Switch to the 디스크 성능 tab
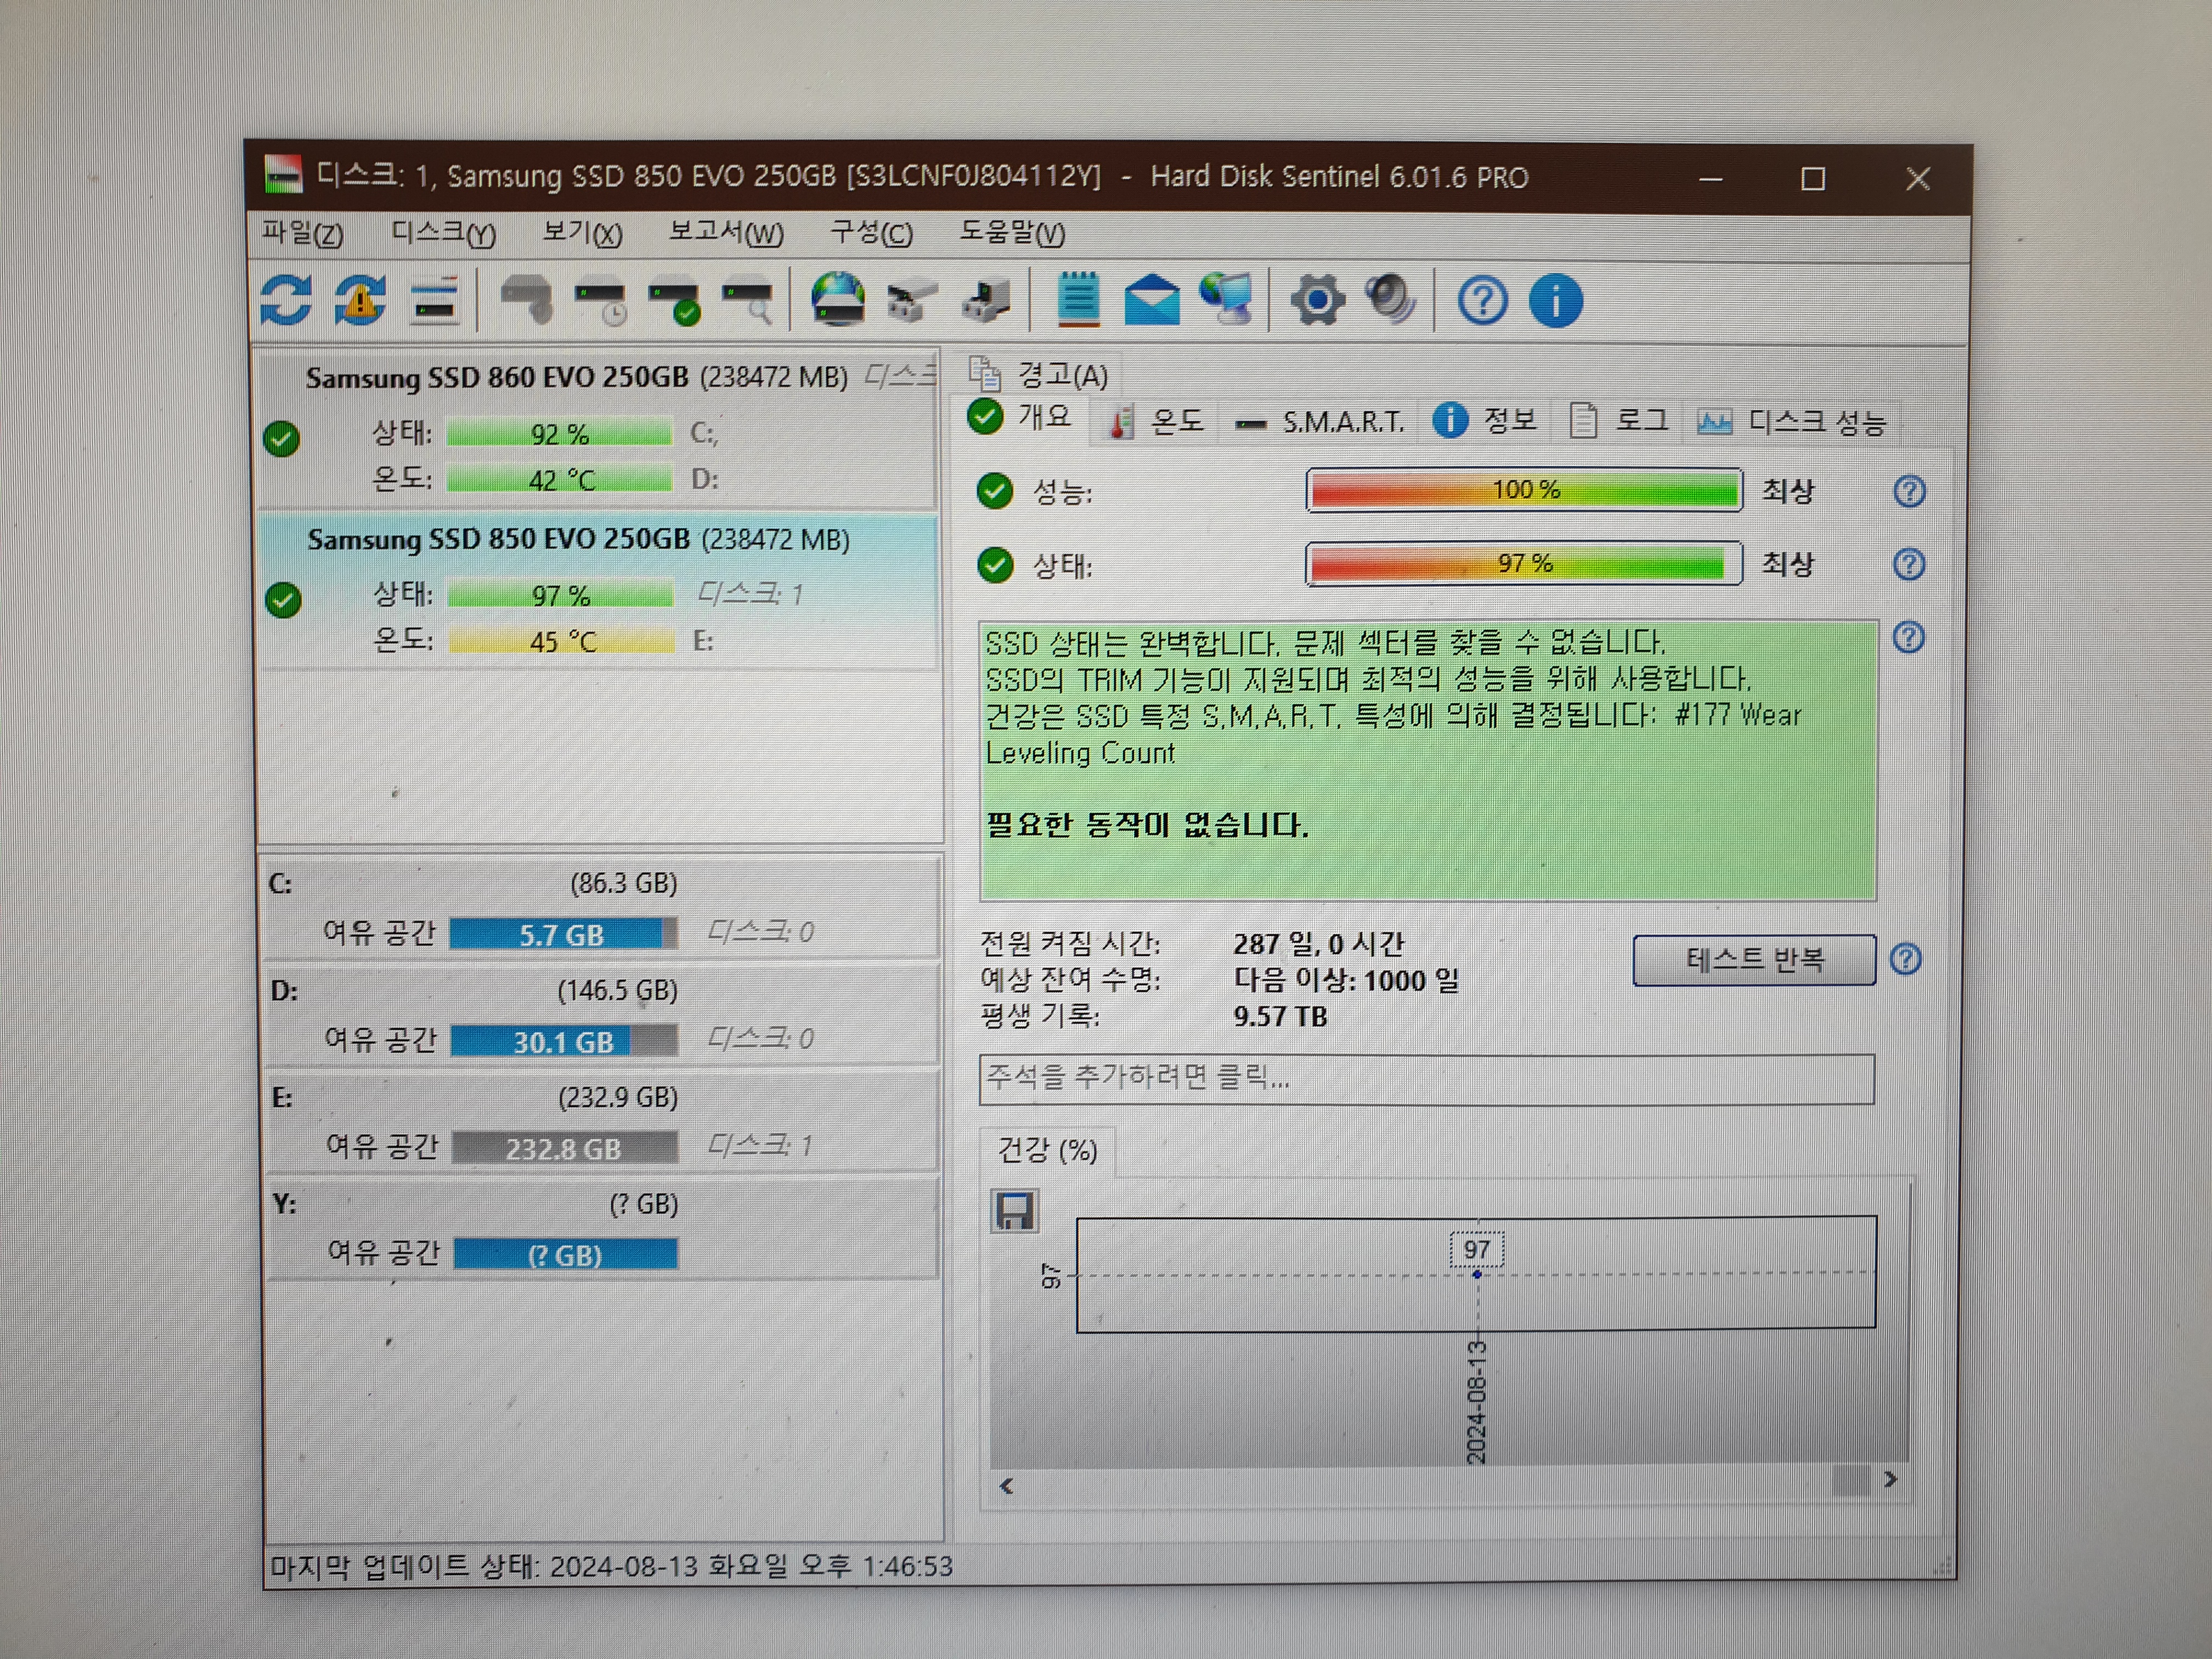2212x1659 pixels. (x=1793, y=423)
